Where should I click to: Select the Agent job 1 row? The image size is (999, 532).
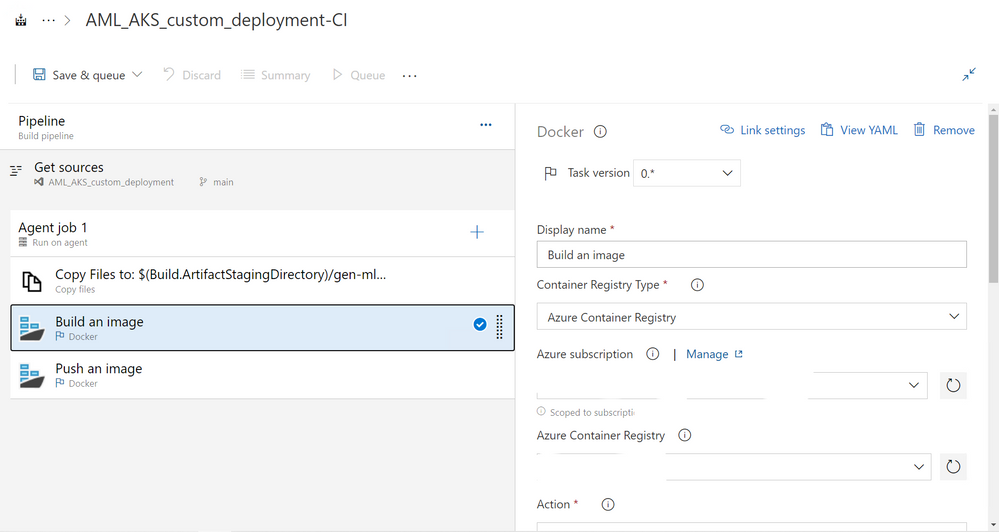point(262,233)
